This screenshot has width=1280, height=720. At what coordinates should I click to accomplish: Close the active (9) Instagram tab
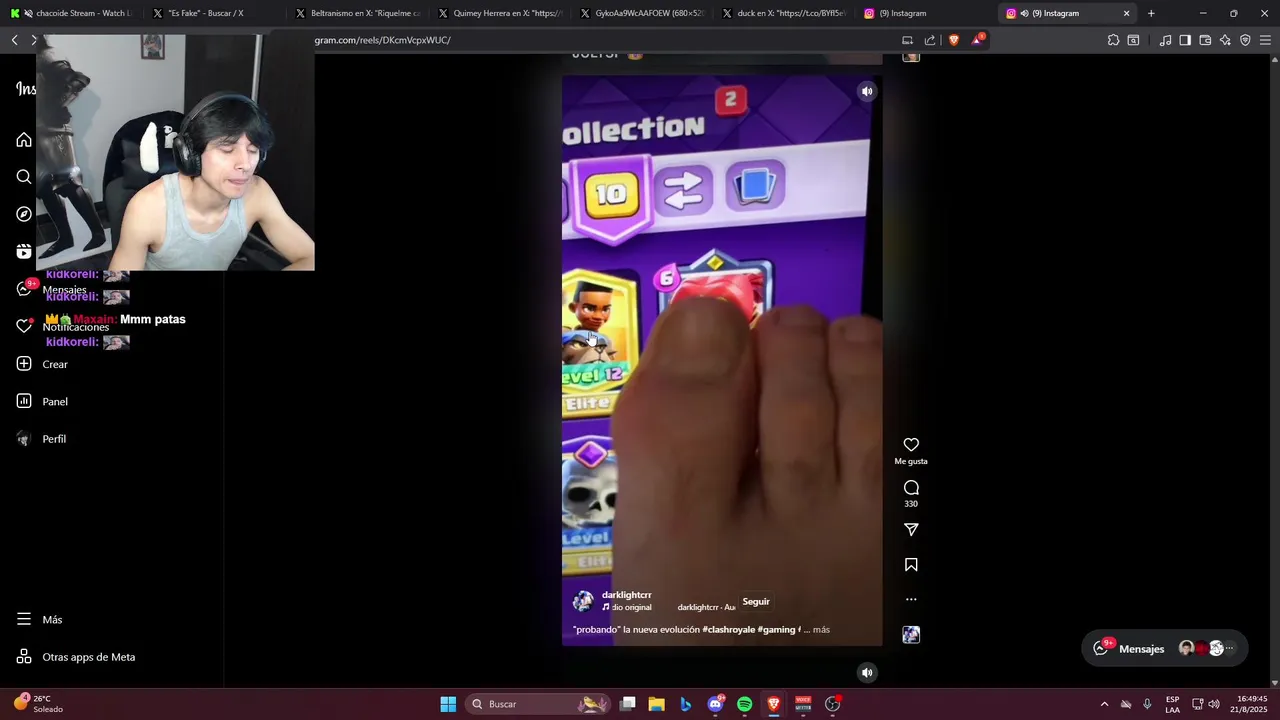pos(1126,13)
